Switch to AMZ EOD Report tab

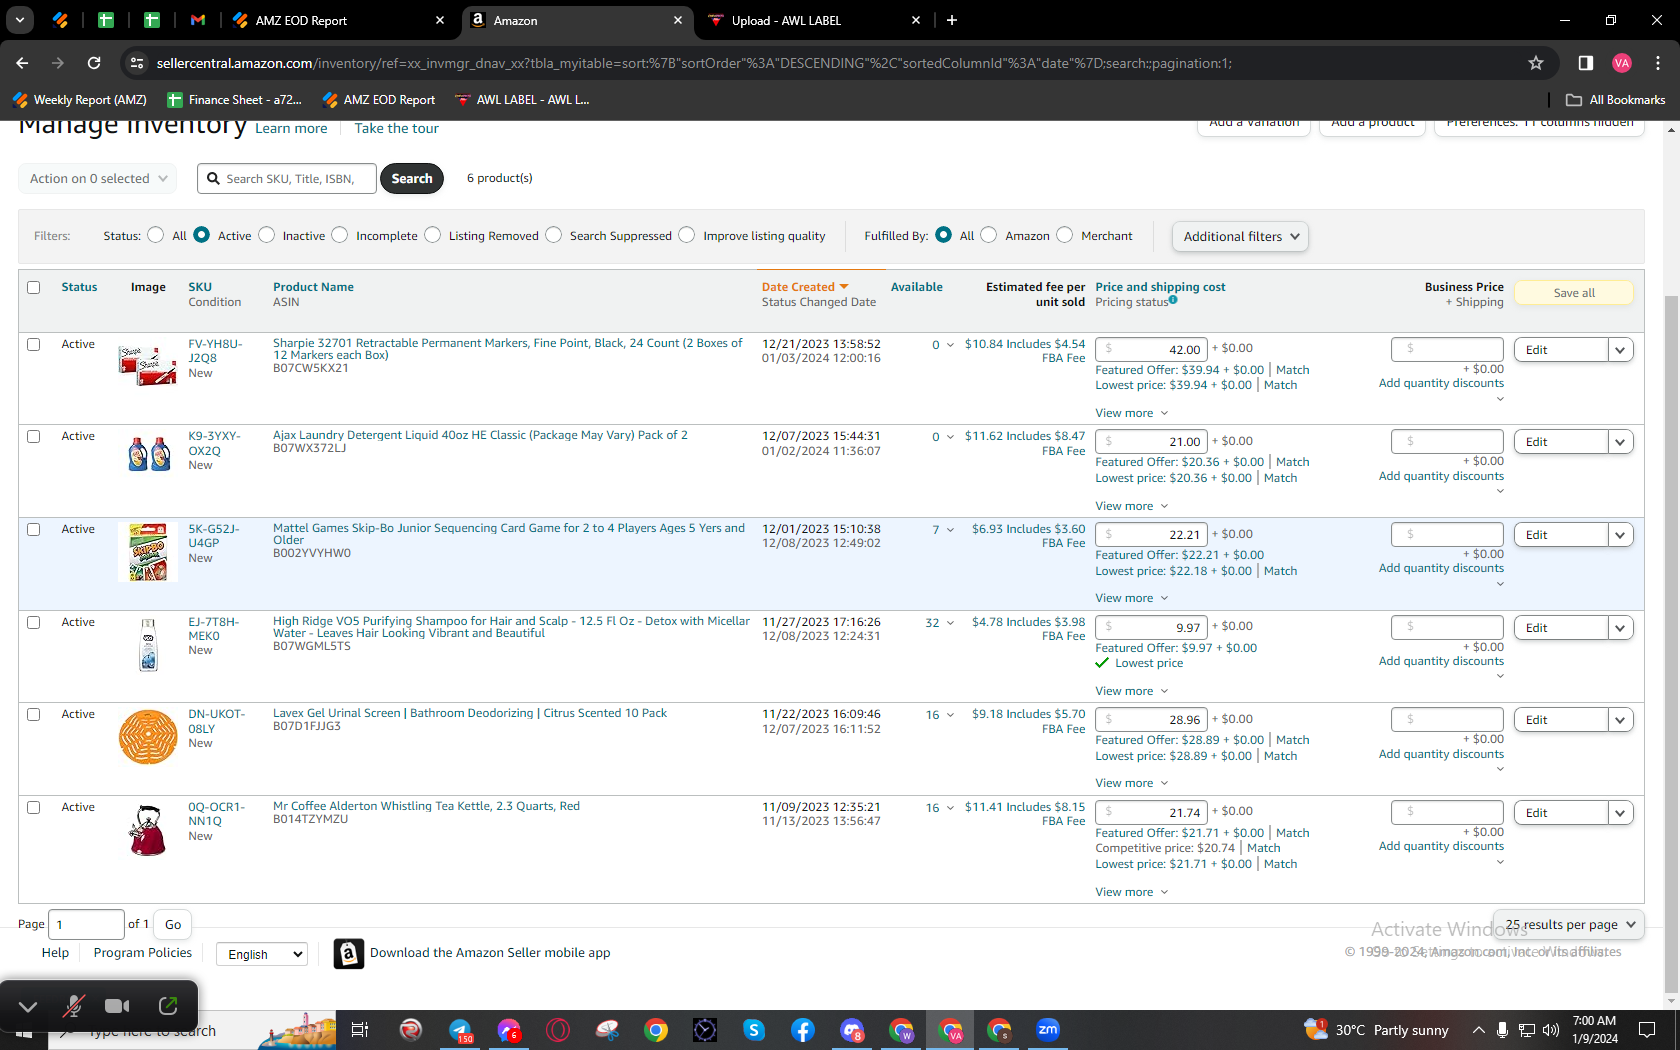tap(339, 20)
